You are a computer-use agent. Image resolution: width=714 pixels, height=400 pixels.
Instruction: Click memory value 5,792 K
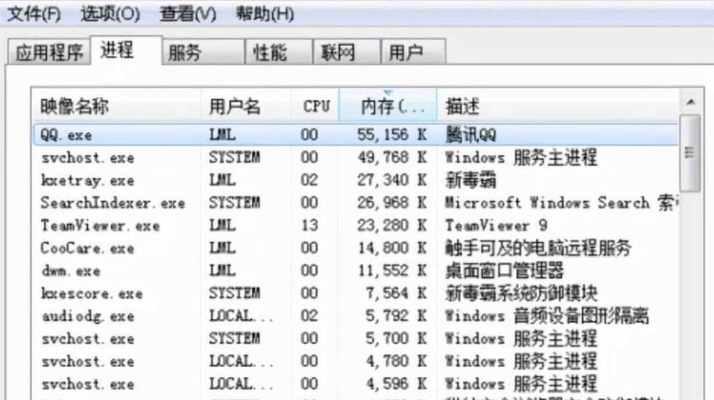pos(396,316)
